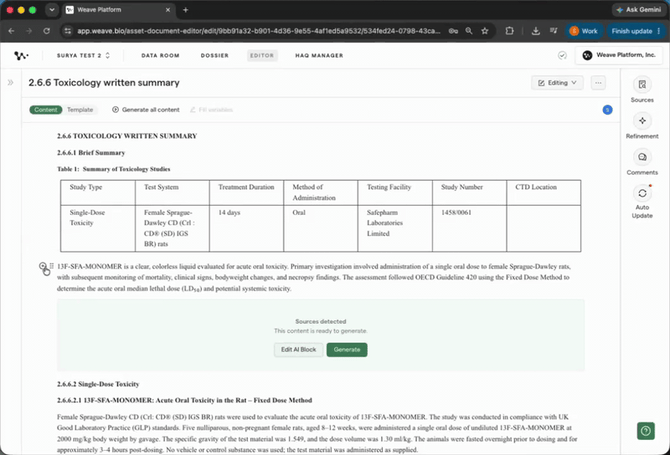670x455 pixels.
Task: Open the three-dots more options menu
Action: 598,83
